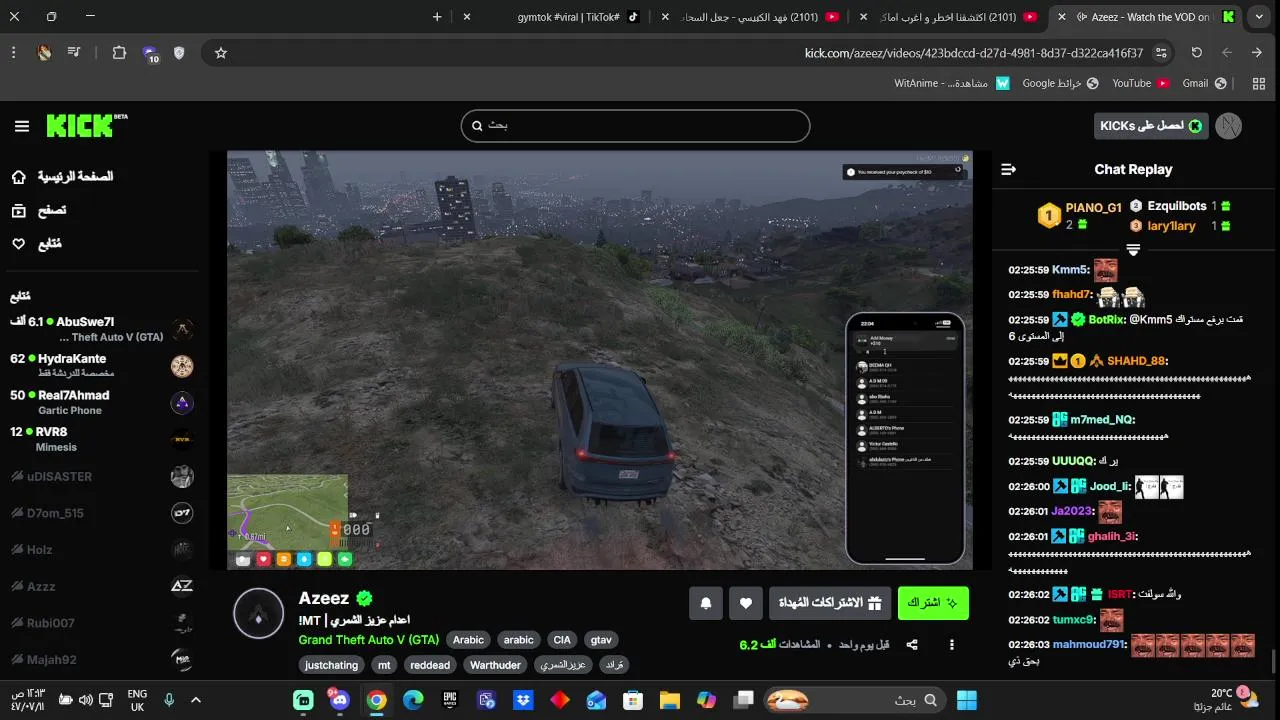
Task: Click the shield extension icon
Action: pyautogui.click(x=179, y=53)
